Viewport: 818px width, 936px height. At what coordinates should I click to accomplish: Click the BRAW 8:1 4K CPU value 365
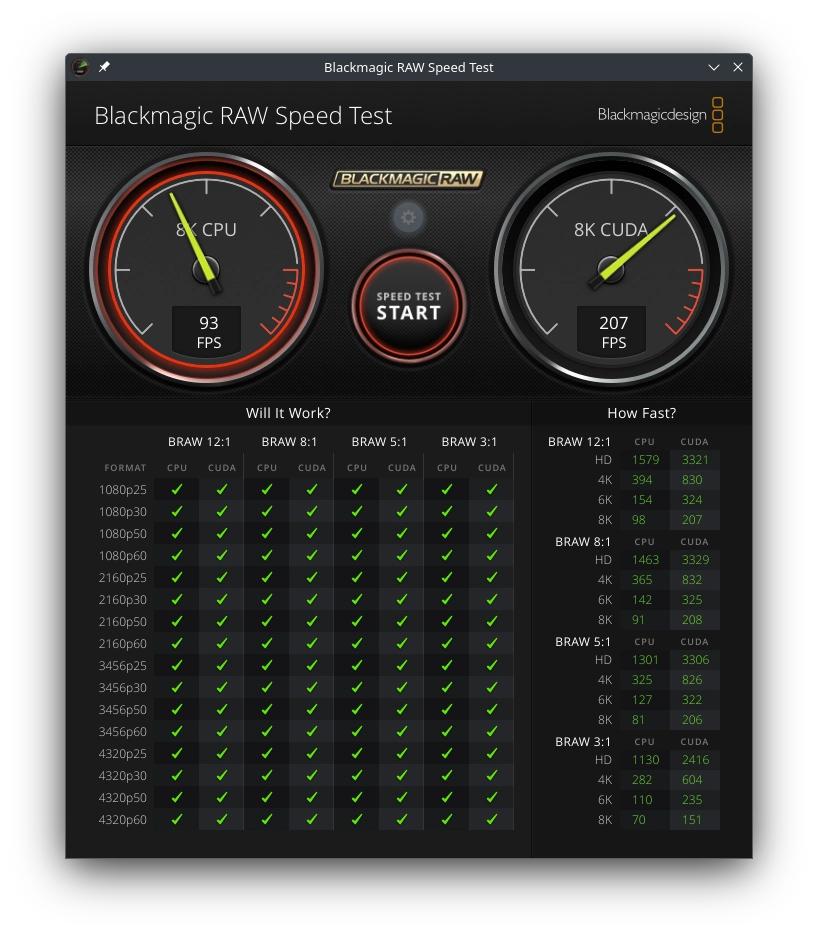642,580
